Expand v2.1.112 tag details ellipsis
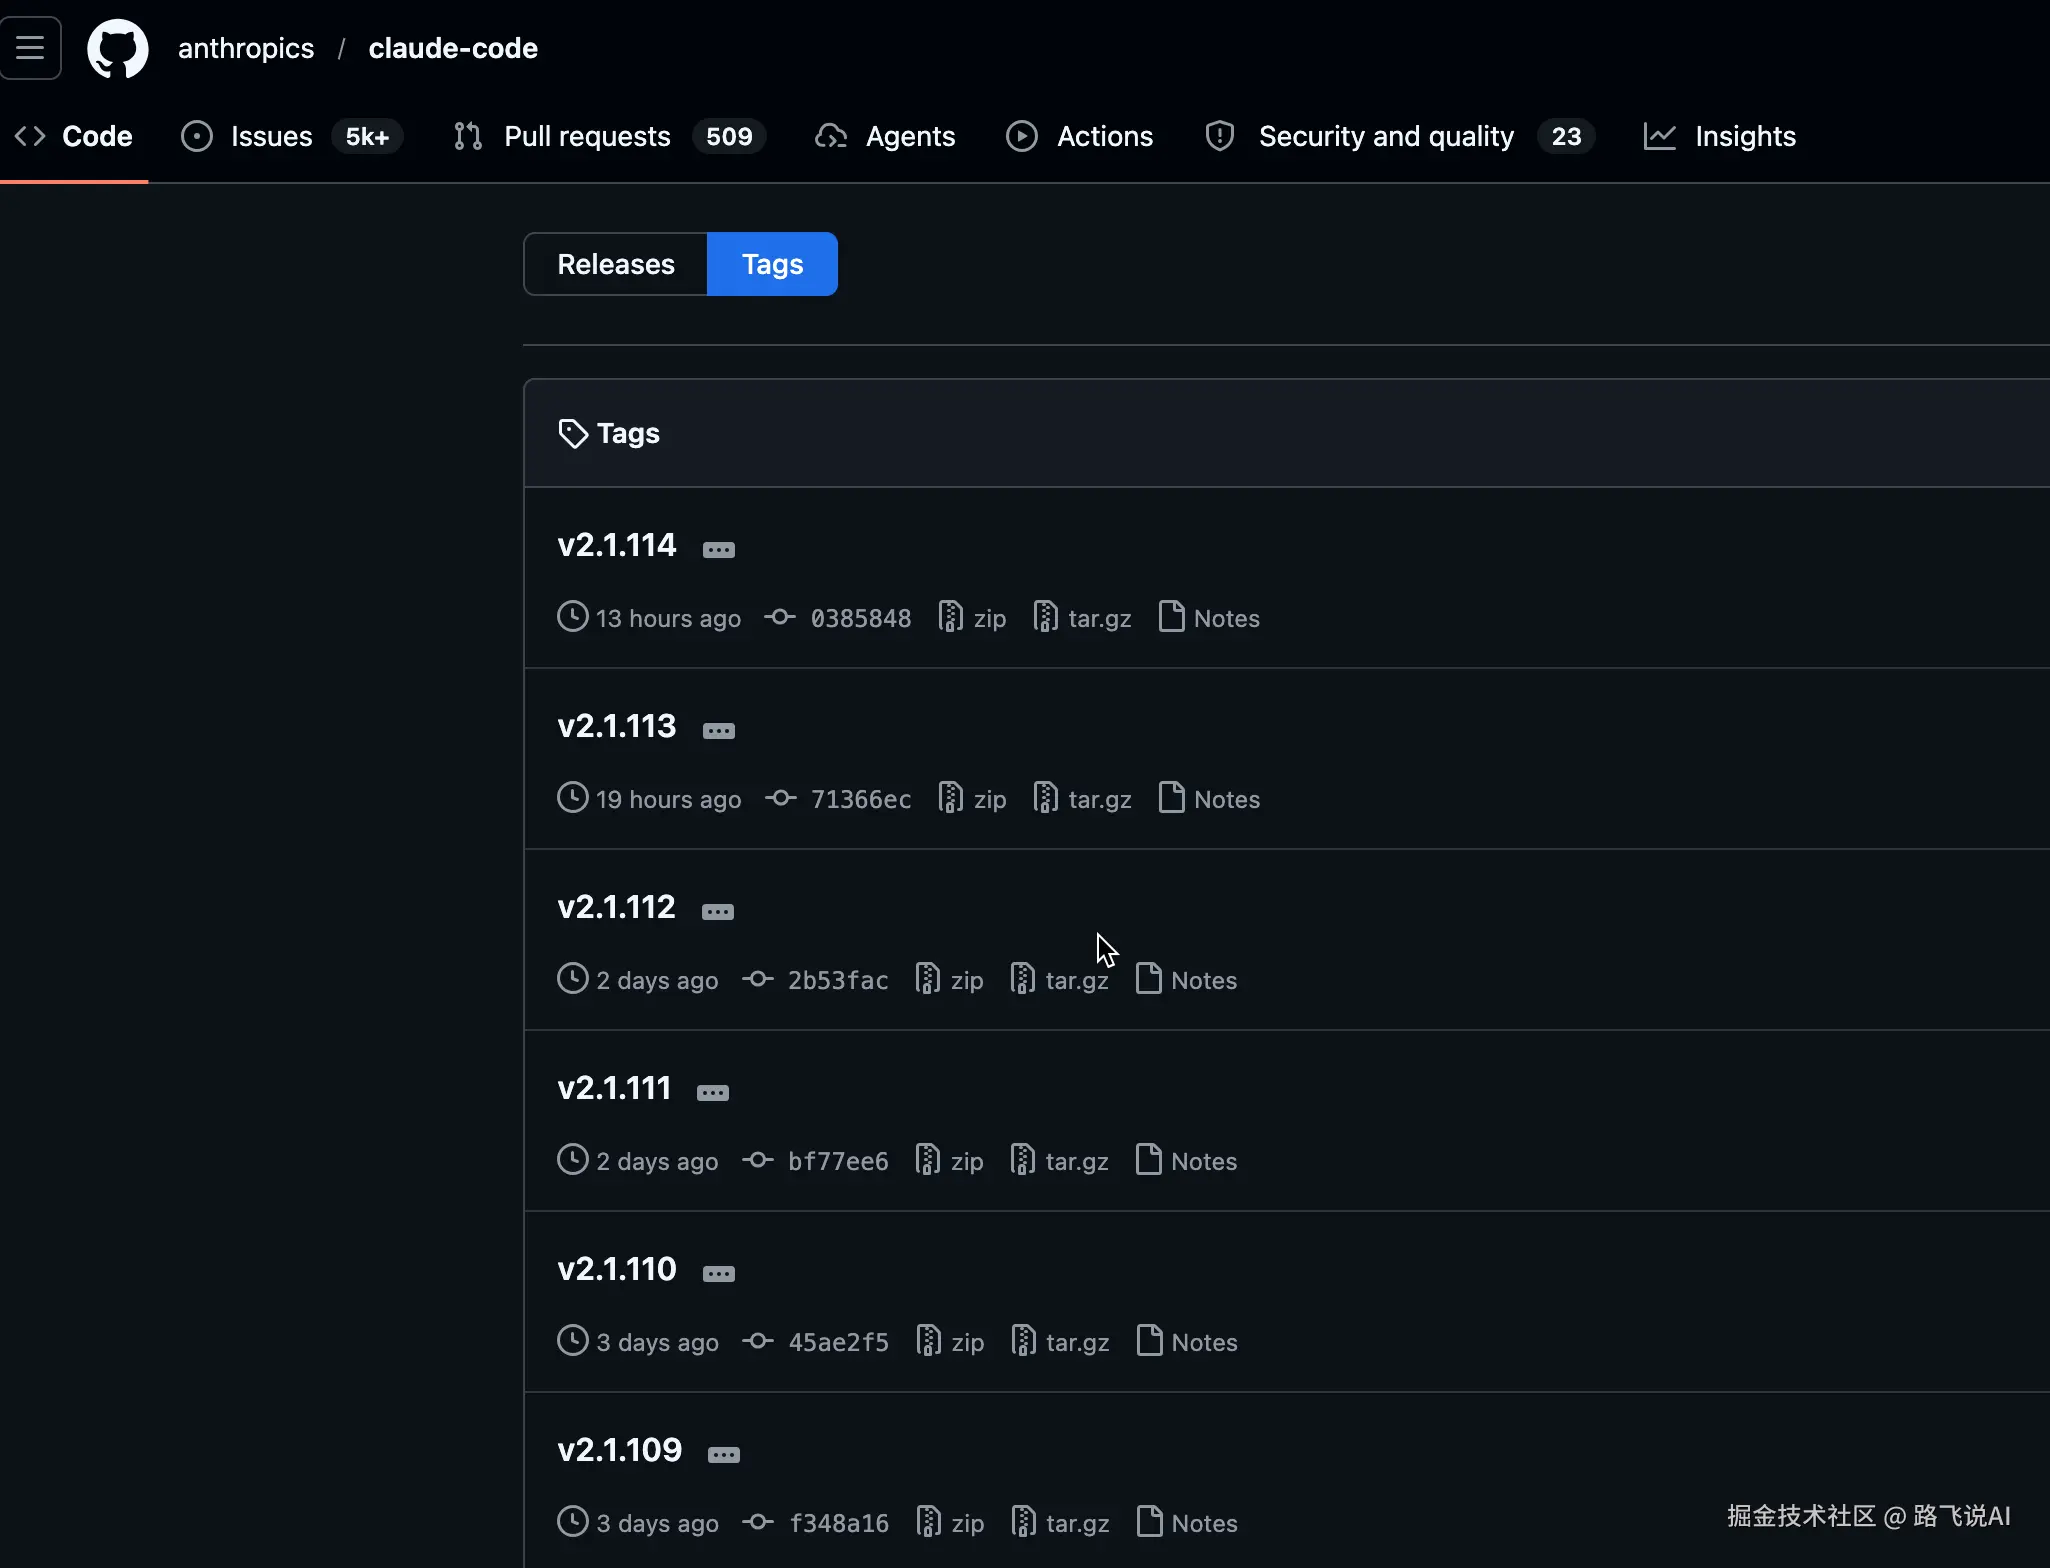The width and height of the screenshot is (2050, 1568). tap(717, 912)
